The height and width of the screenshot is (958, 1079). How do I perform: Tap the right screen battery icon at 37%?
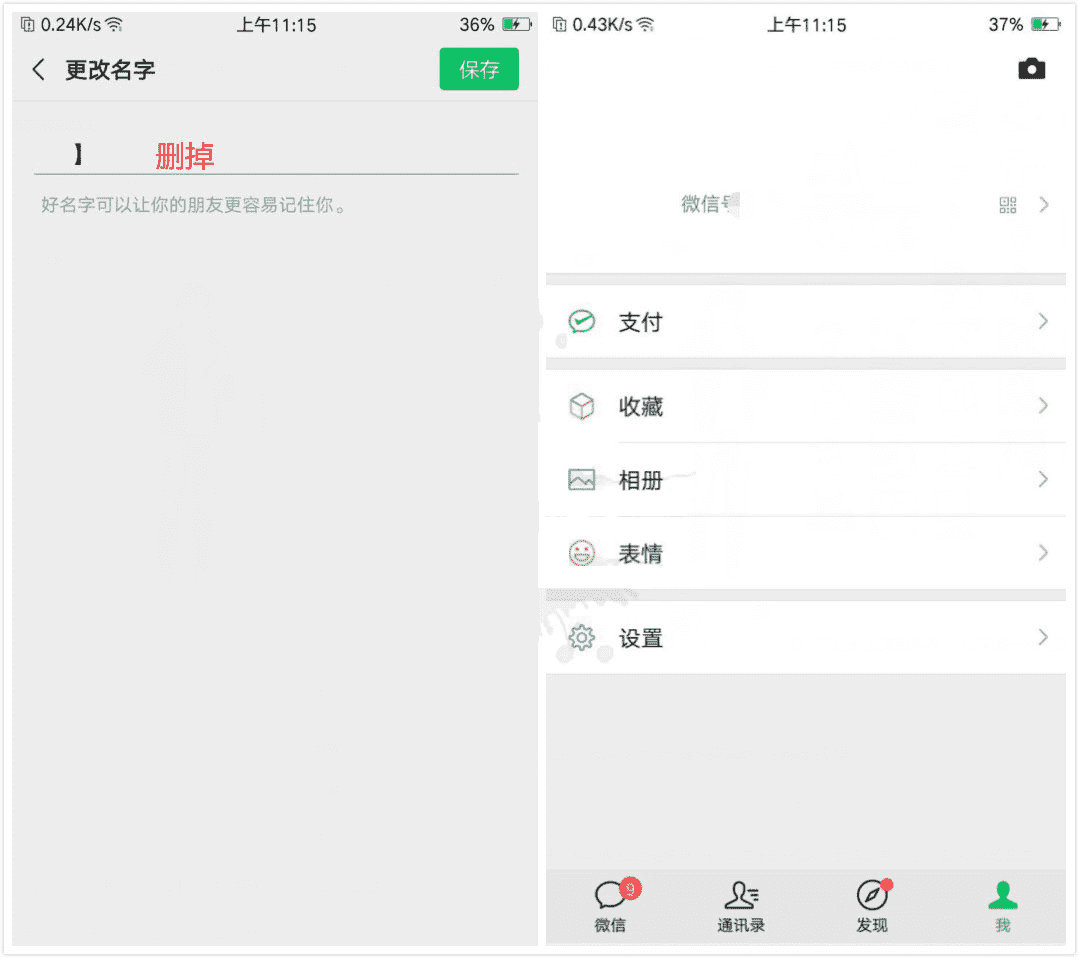[x=1046, y=25]
